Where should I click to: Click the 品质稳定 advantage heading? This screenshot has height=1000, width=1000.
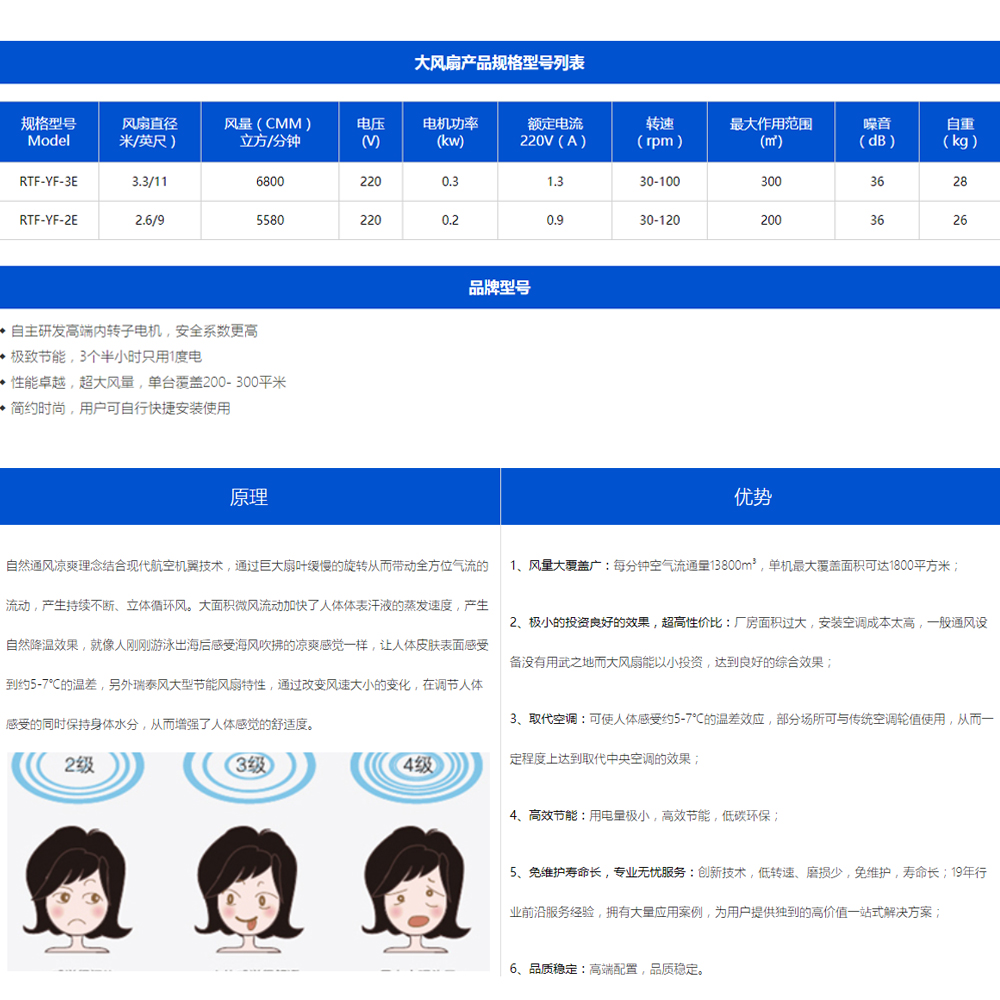(x=552, y=969)
